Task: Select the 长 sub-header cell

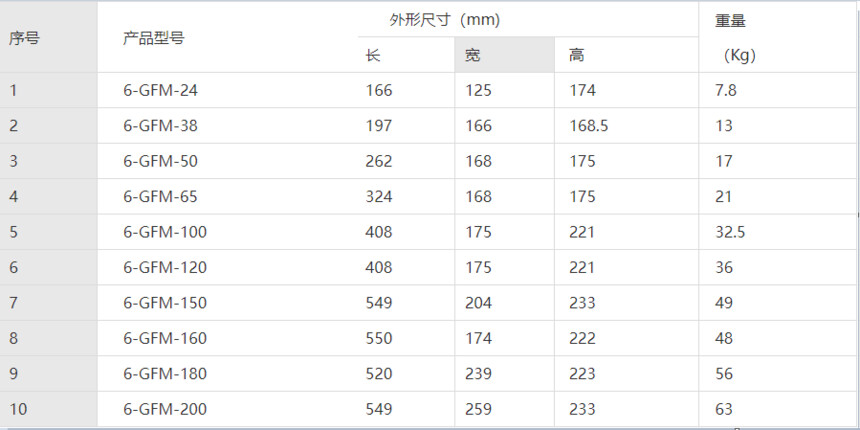Action: click(x=374, y=56)
